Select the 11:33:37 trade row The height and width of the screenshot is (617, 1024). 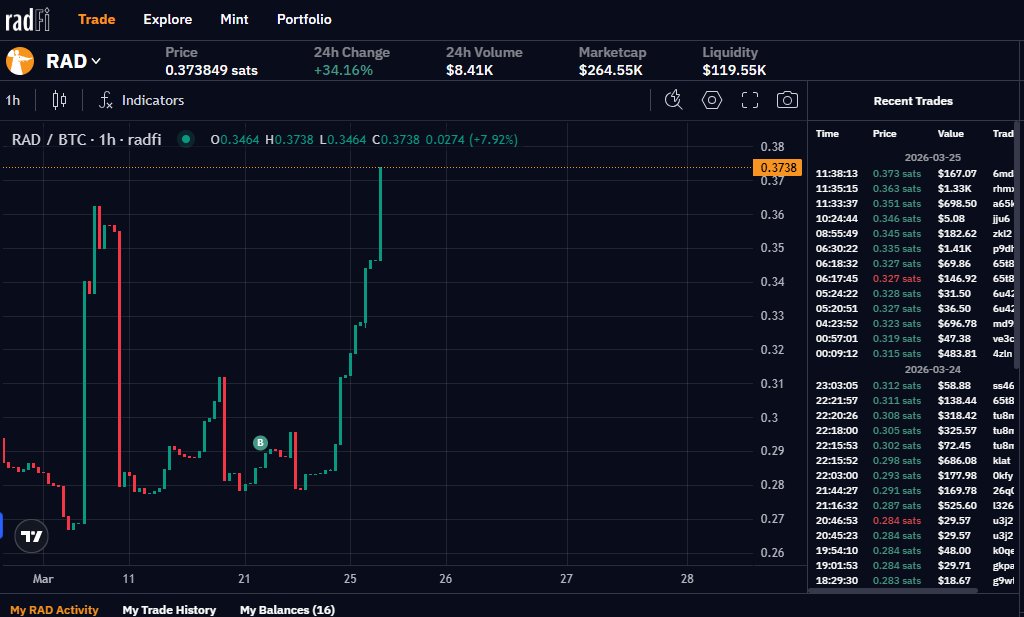click(x=914, y=204)
